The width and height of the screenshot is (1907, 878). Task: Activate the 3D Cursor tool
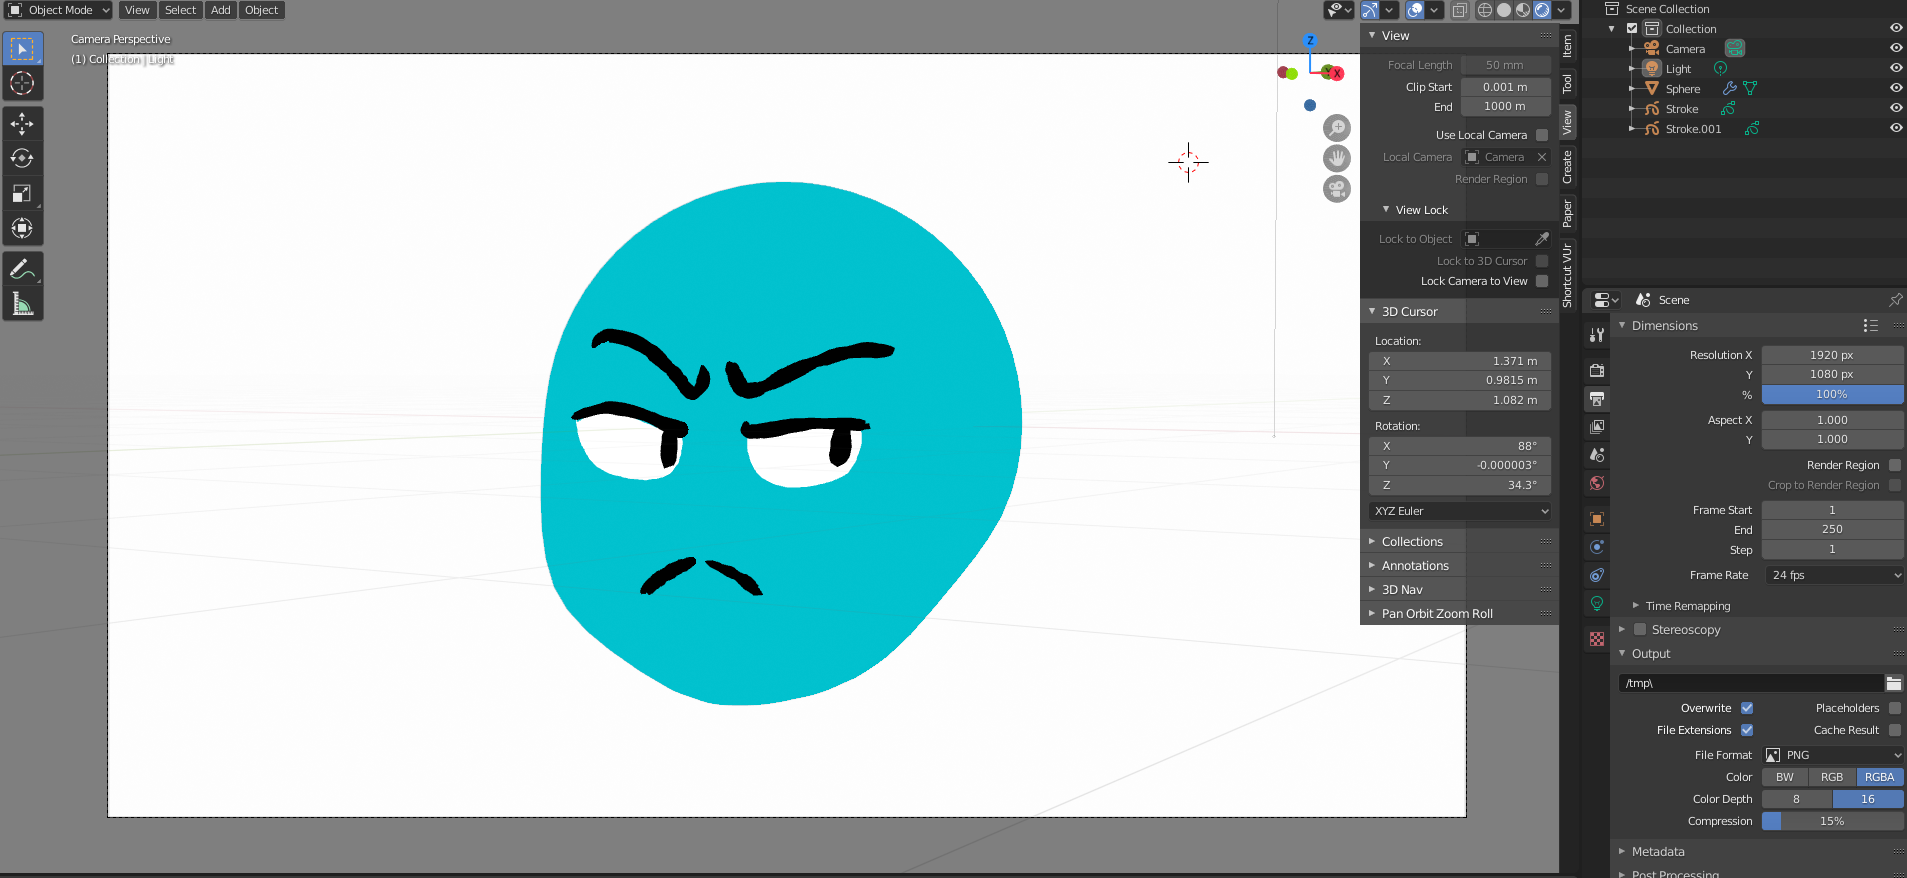[x=22, y=83]
